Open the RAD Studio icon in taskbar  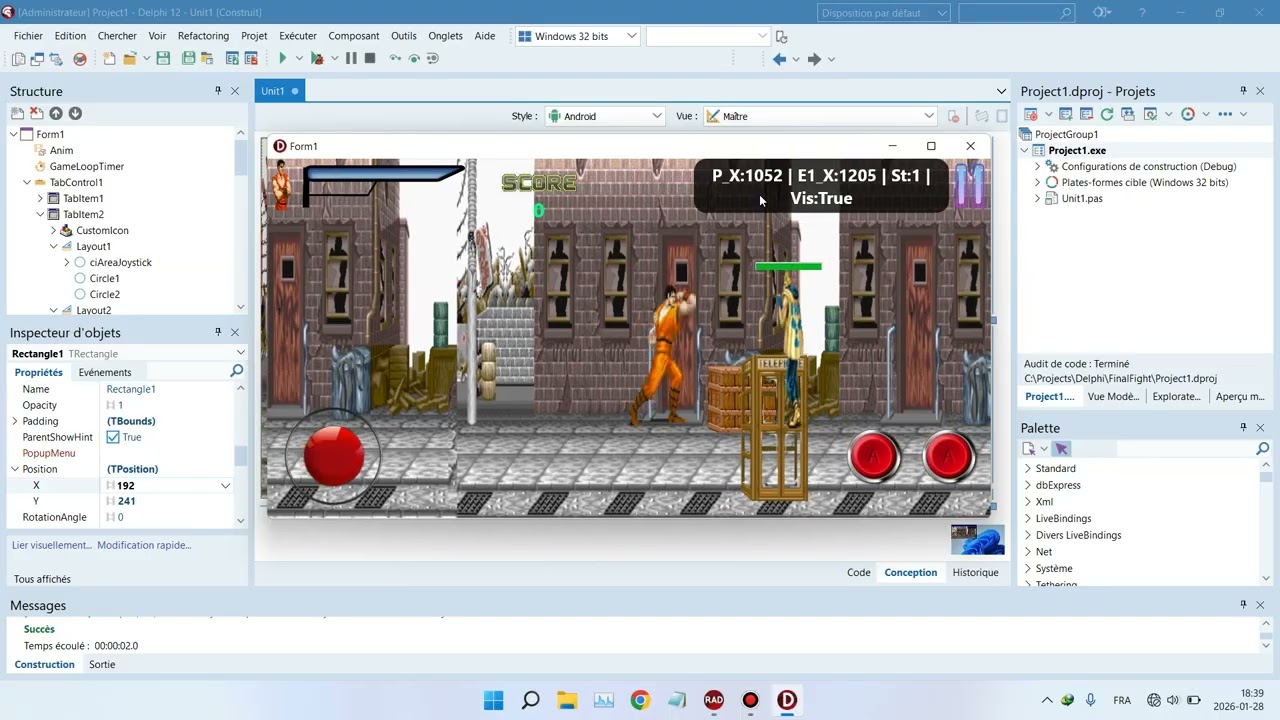point(714,700)
